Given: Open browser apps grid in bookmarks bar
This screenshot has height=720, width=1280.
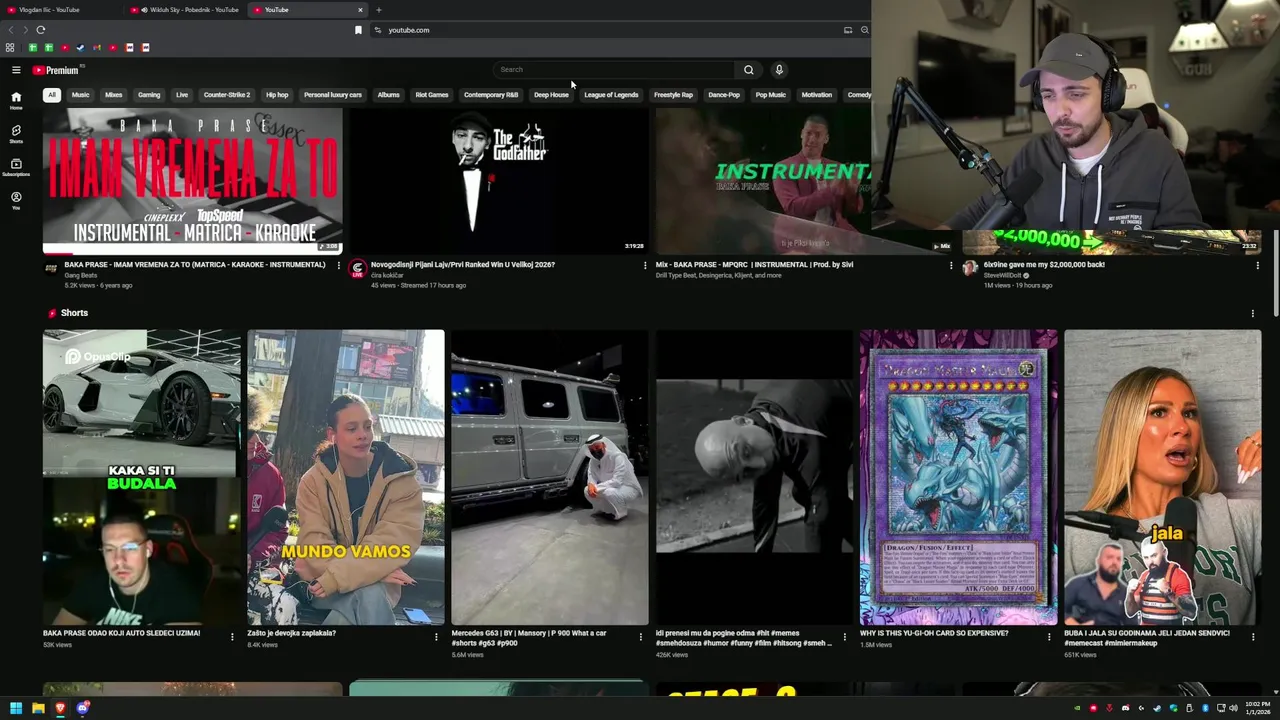Looking at the screenshot, I should click(x=10, y=47).
